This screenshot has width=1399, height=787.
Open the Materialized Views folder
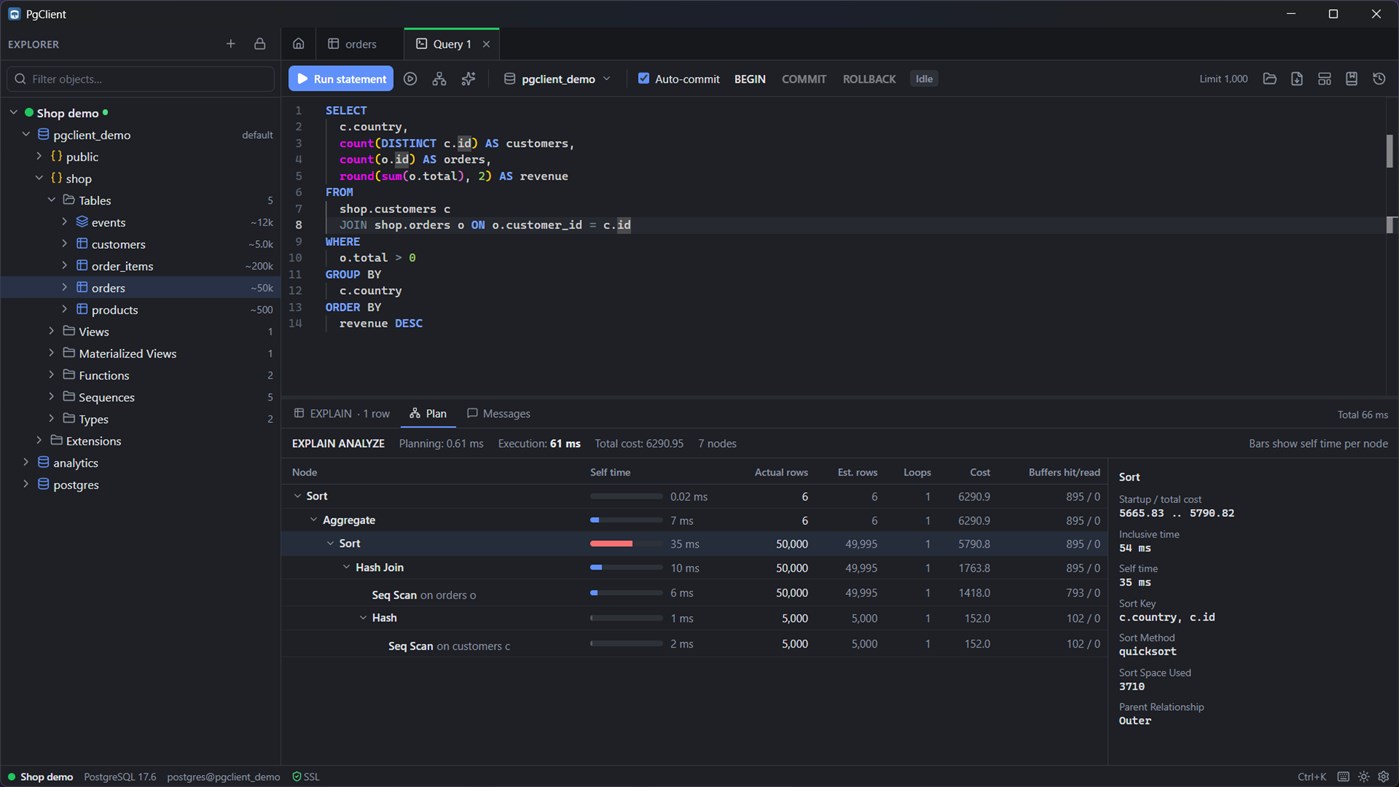pyautogui.click(x=140, y=353)
